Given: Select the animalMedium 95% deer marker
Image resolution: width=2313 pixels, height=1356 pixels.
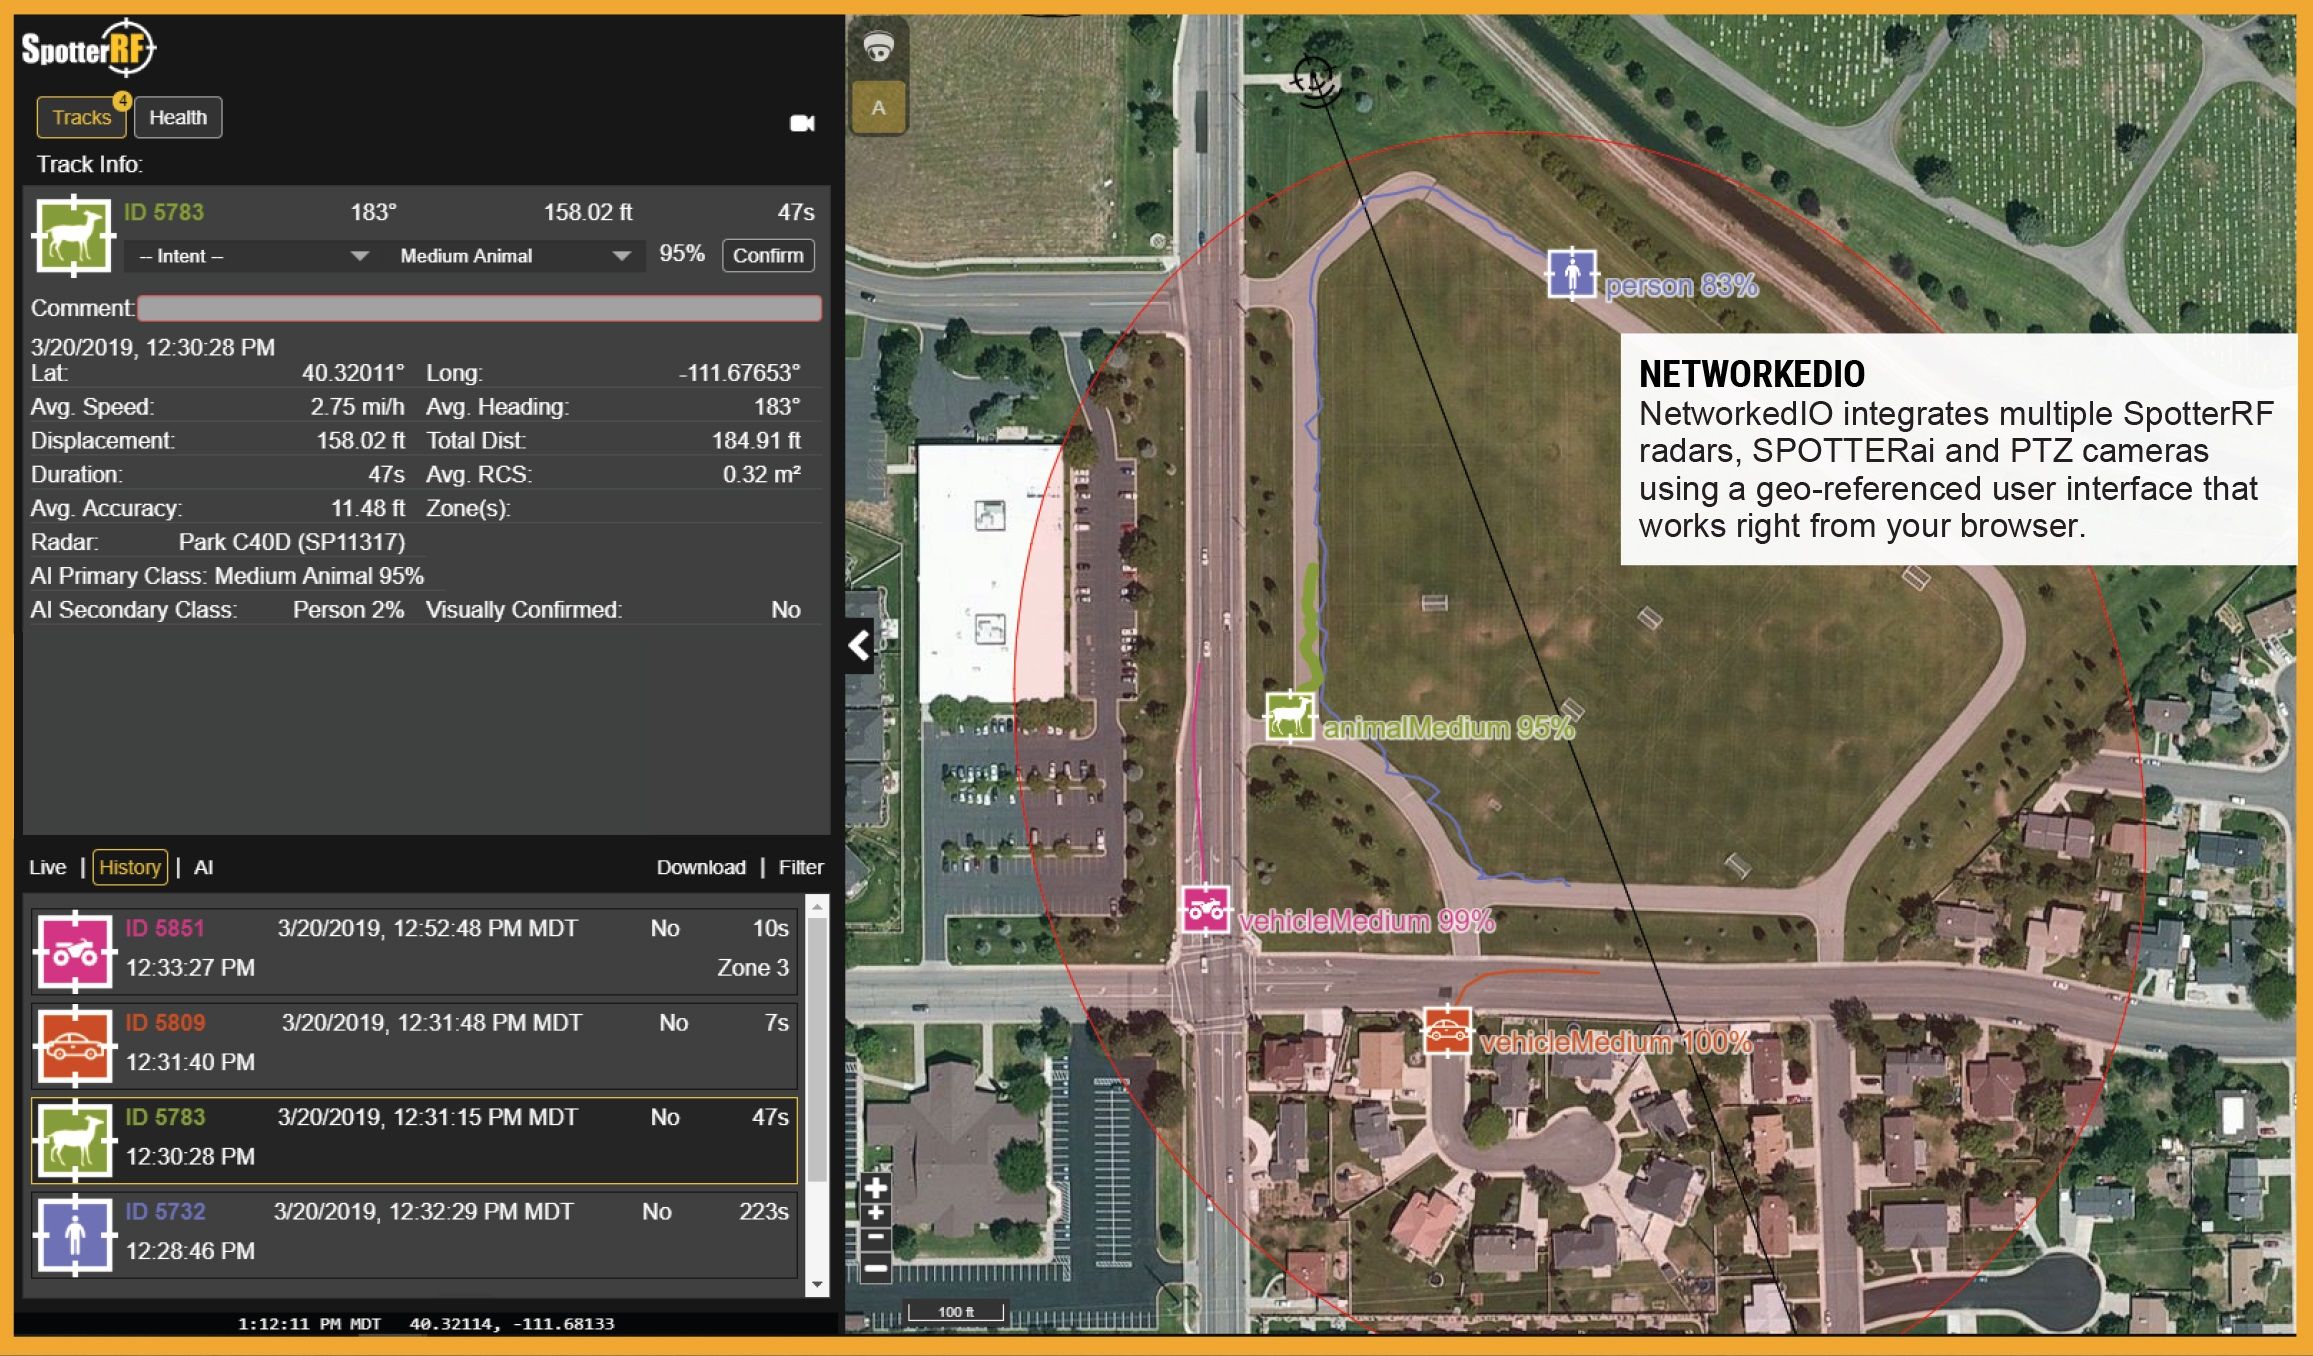Looking at the screenshot, I should (x=1290, y=716).
